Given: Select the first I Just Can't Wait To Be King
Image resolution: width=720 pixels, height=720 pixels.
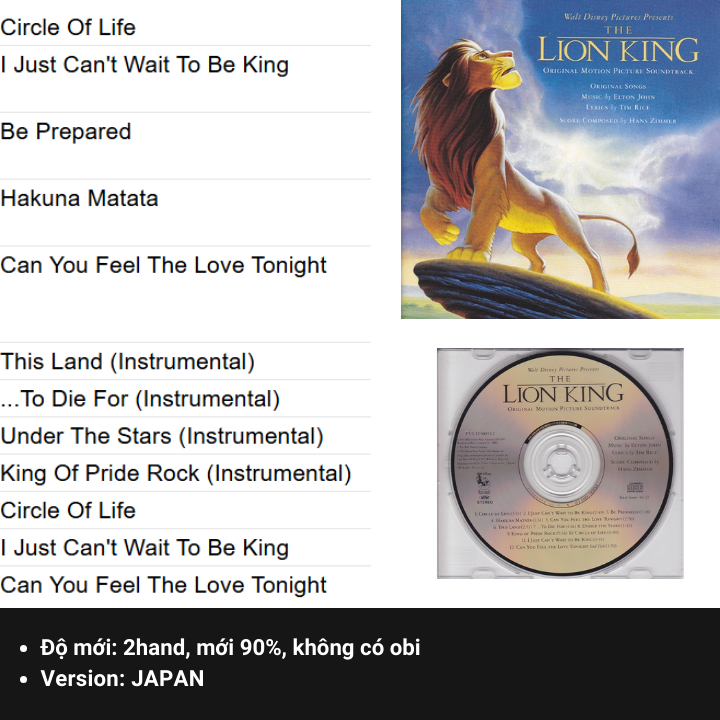Looking at the screenshot, I should [x=144, y=64].
